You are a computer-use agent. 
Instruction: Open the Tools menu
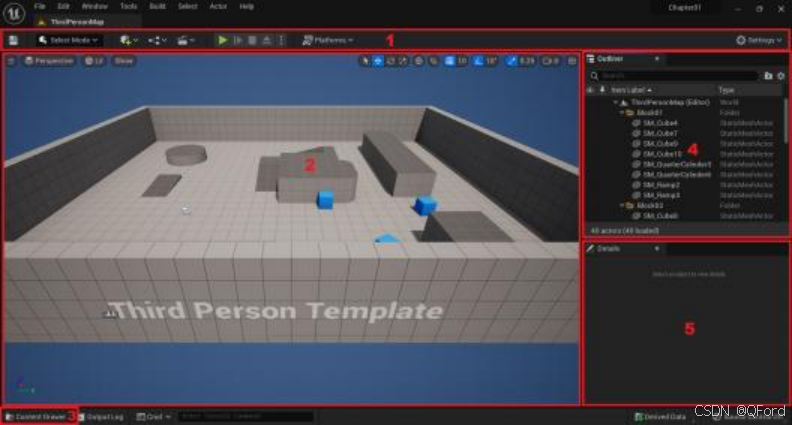point(128,7)
